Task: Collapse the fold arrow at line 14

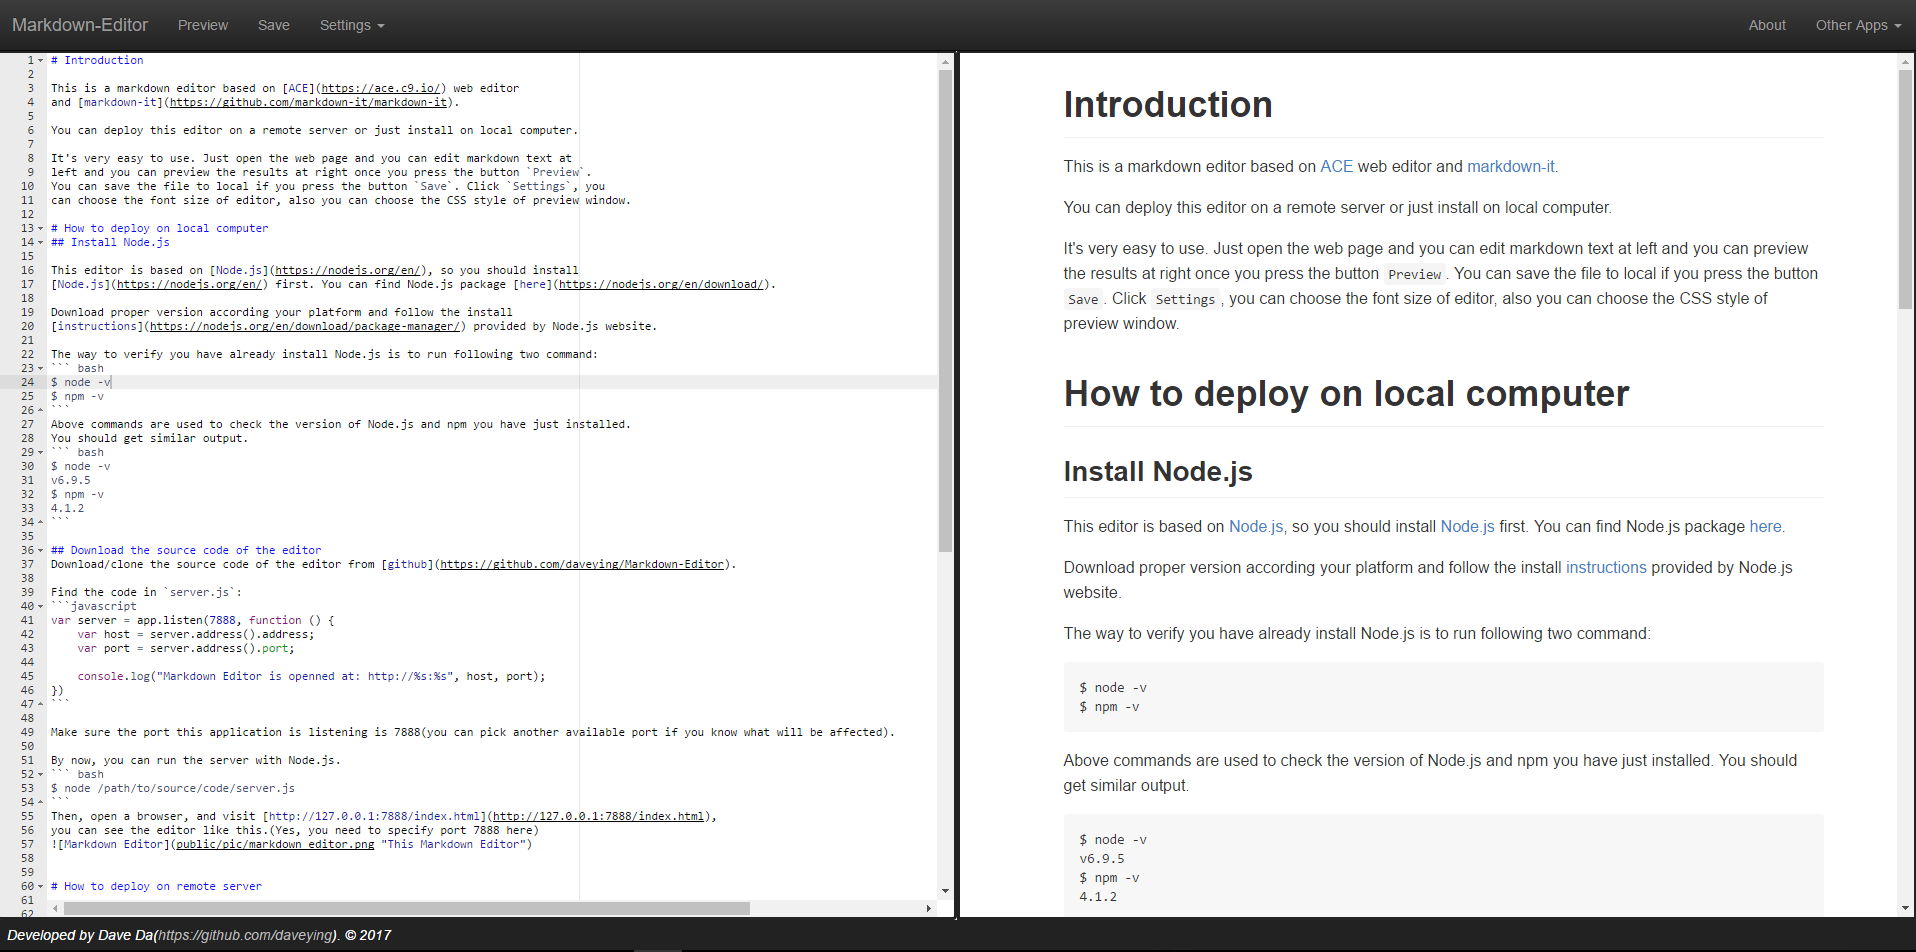Action: coord(41,242)
